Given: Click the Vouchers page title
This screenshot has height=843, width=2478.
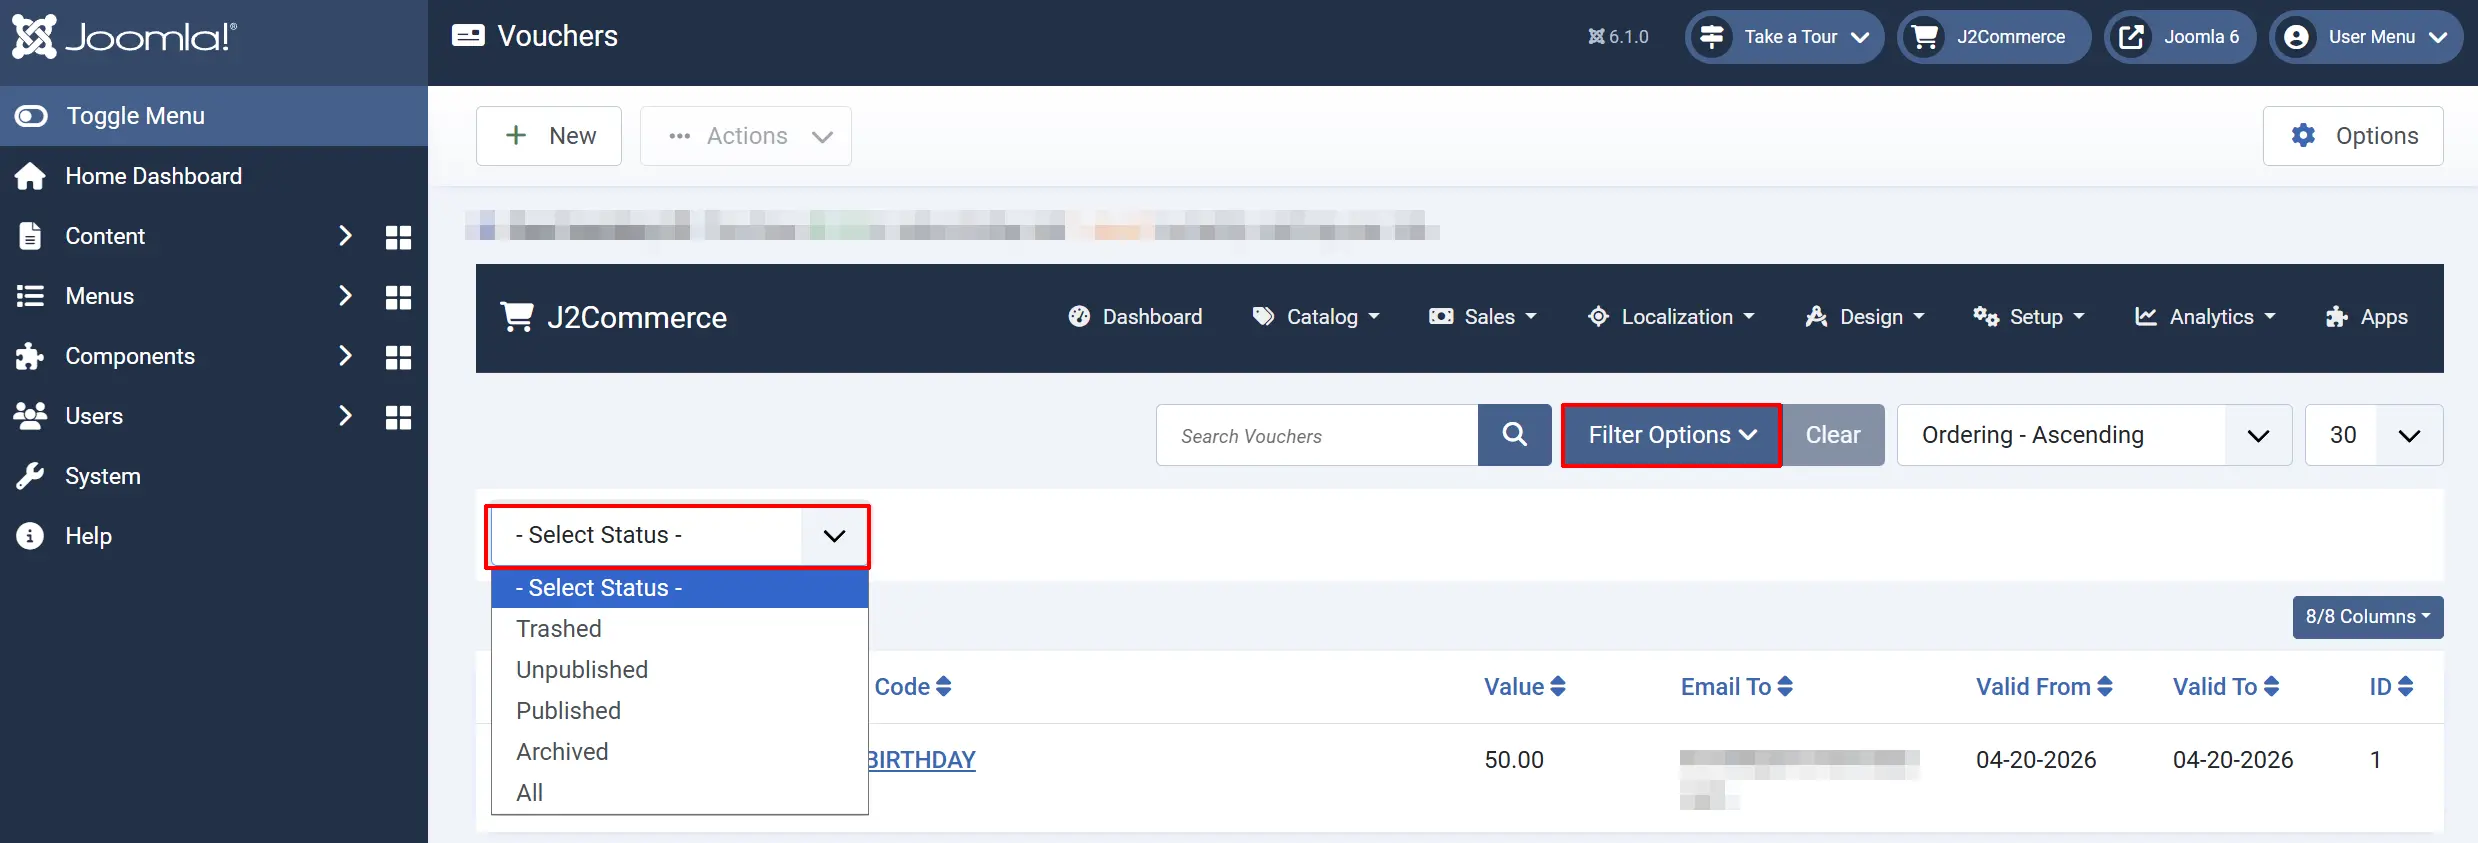Looking at the screenshot, I should (558, 36).
